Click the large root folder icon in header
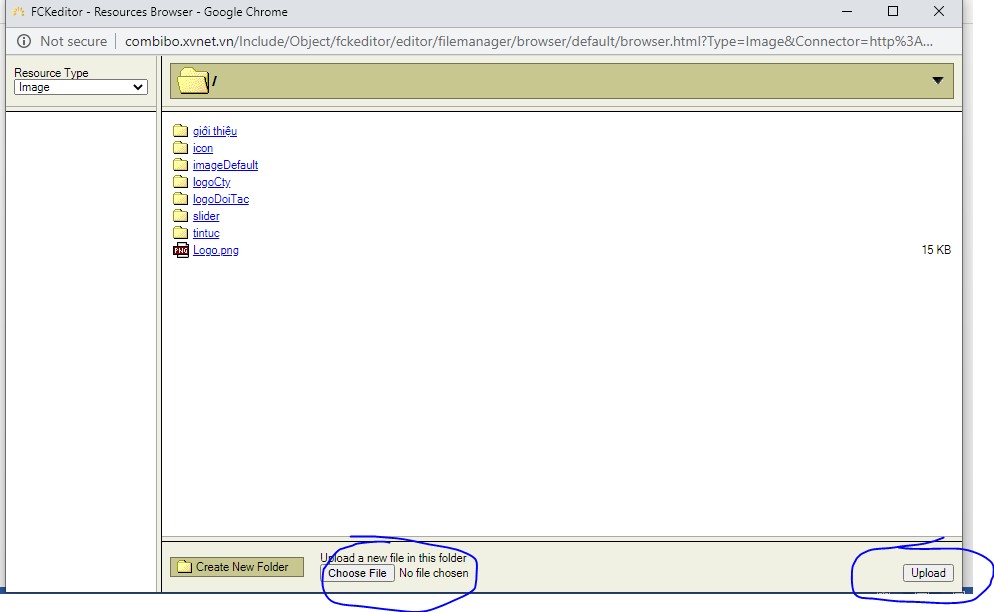 (192, 81)
